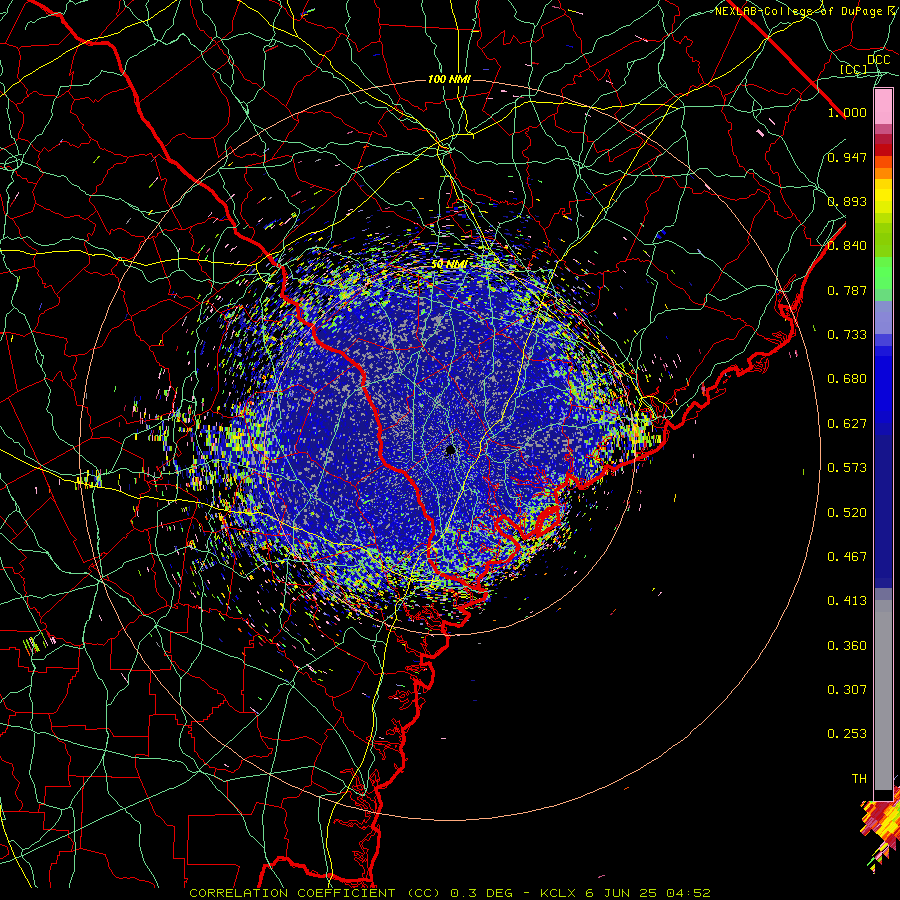Click 0.3 DEG in the bottom caption
This screenshot has width=900, height=900.
coord(481,893)
